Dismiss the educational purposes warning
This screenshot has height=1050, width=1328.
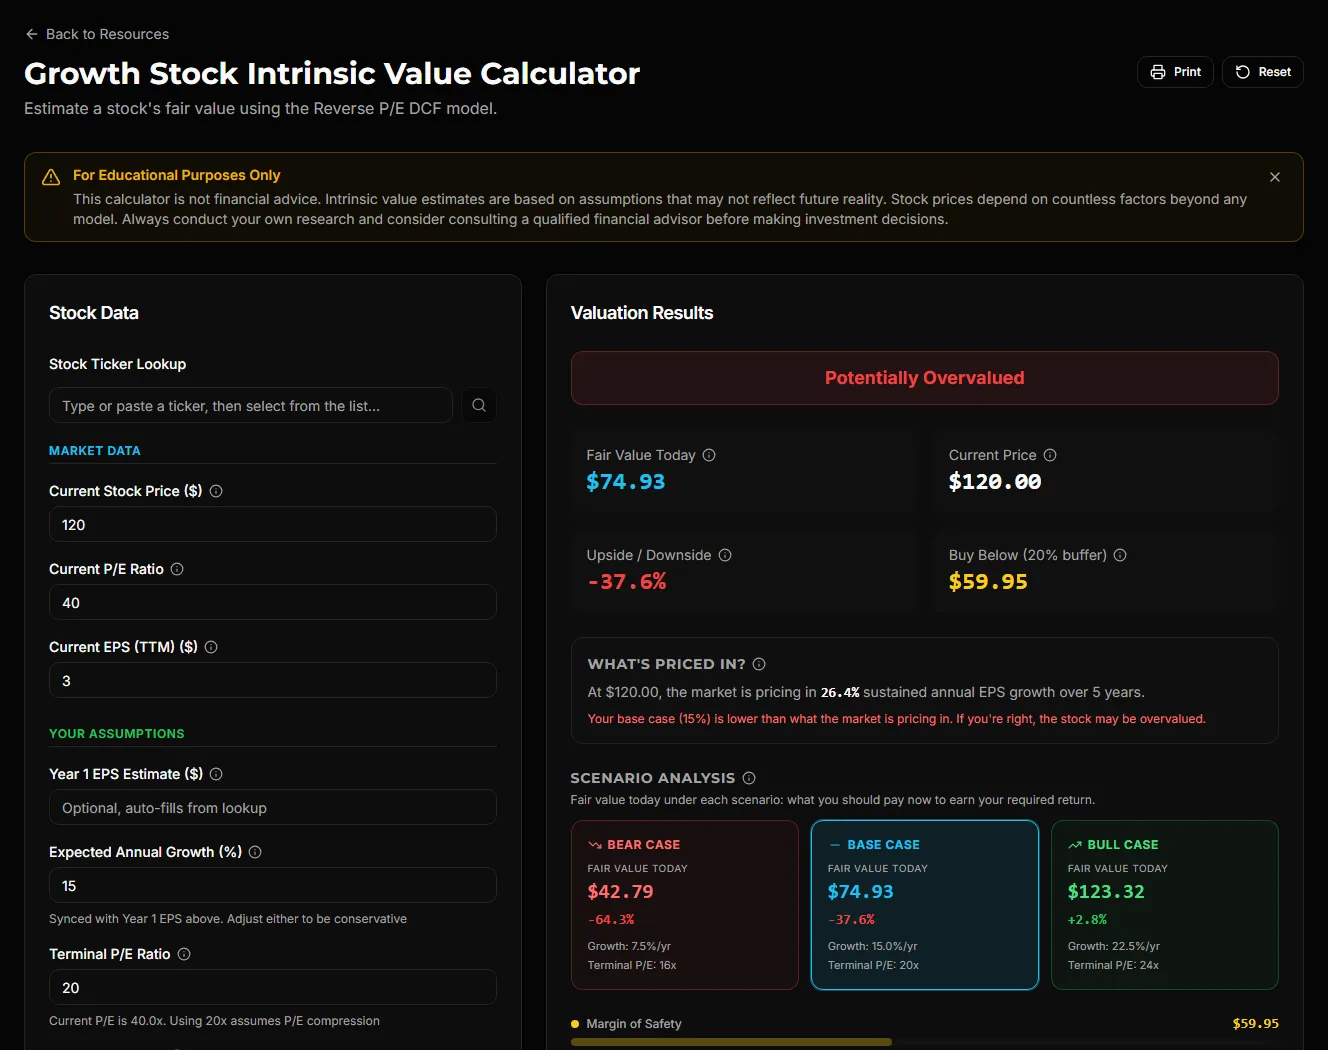click(x=1275, y=177)
